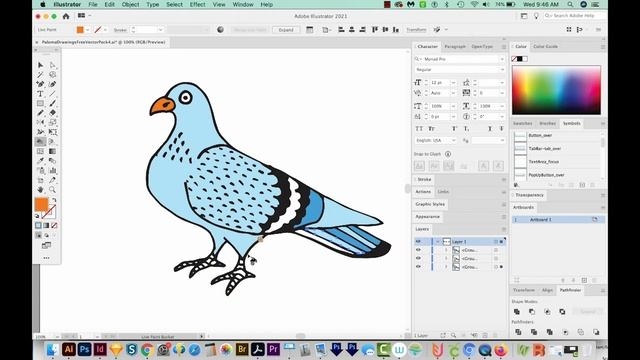Select the Hand tool

[x=40, y=189]
